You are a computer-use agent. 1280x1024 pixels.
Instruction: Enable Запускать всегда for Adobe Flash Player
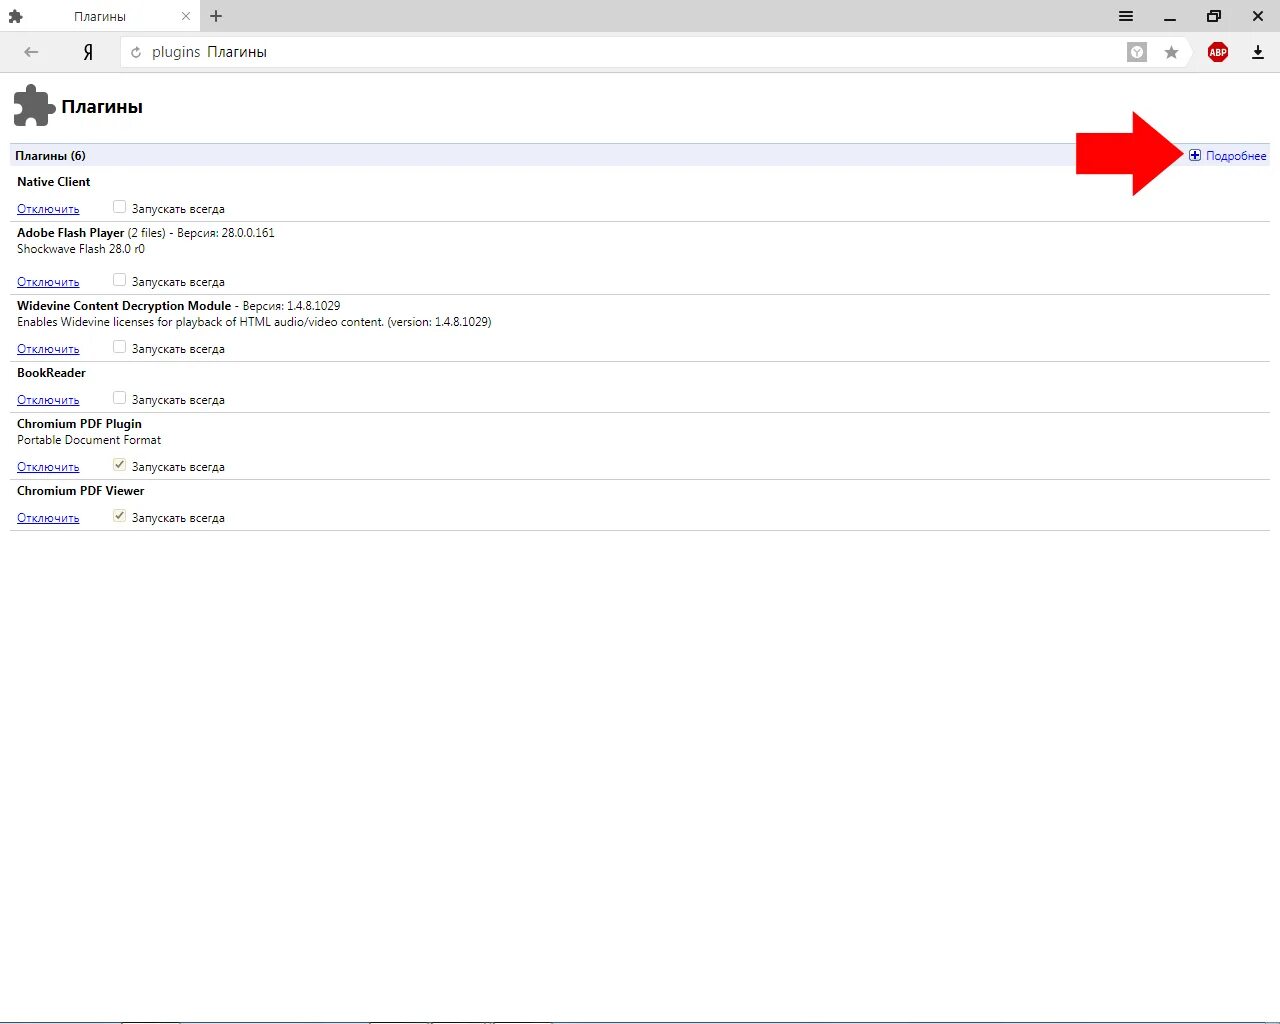pos(119,280)
